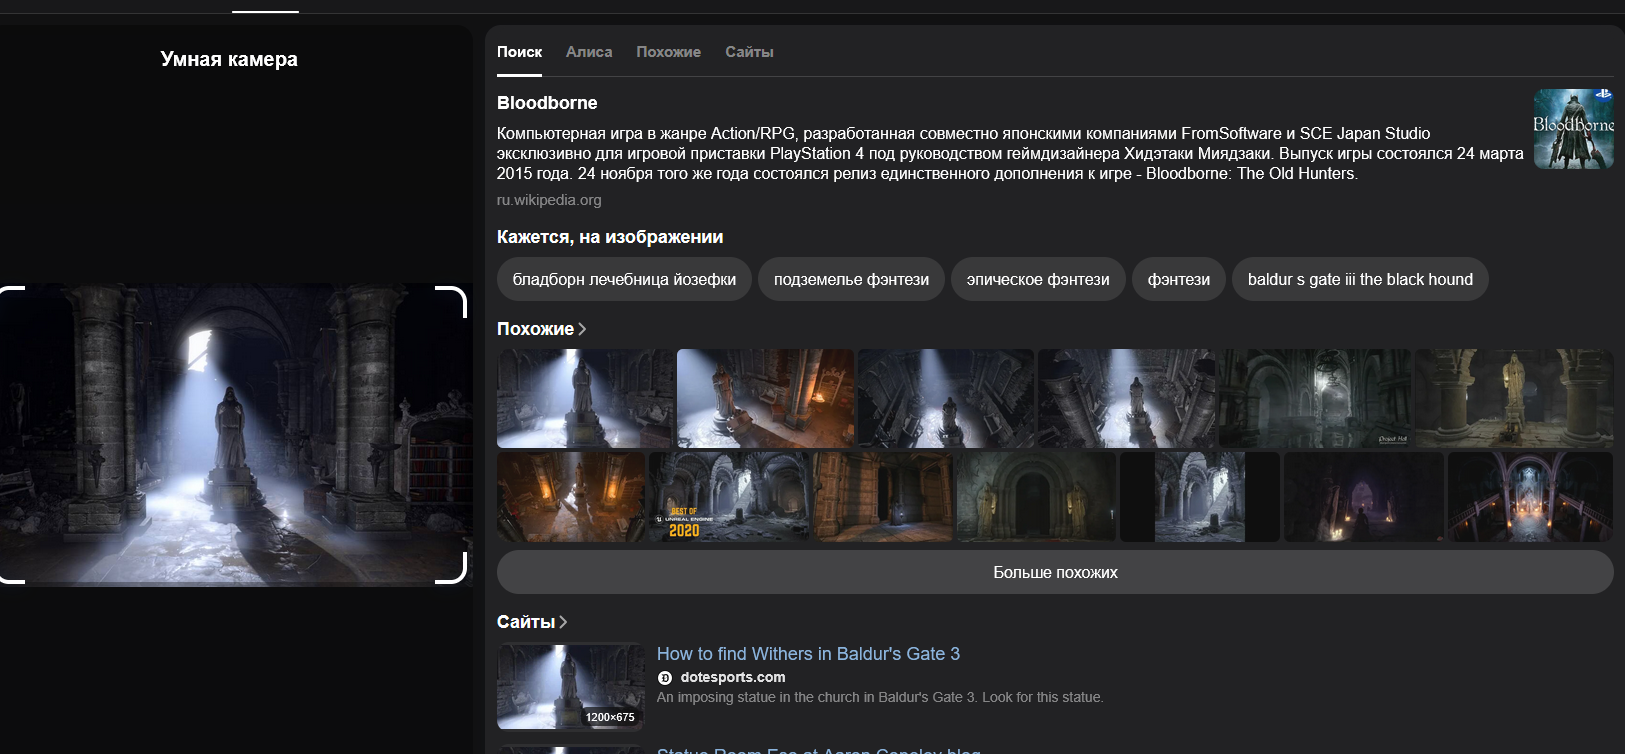Open the 1200×675 site result thumbnail
1625x754 pixels.
[x=571, y=686]
